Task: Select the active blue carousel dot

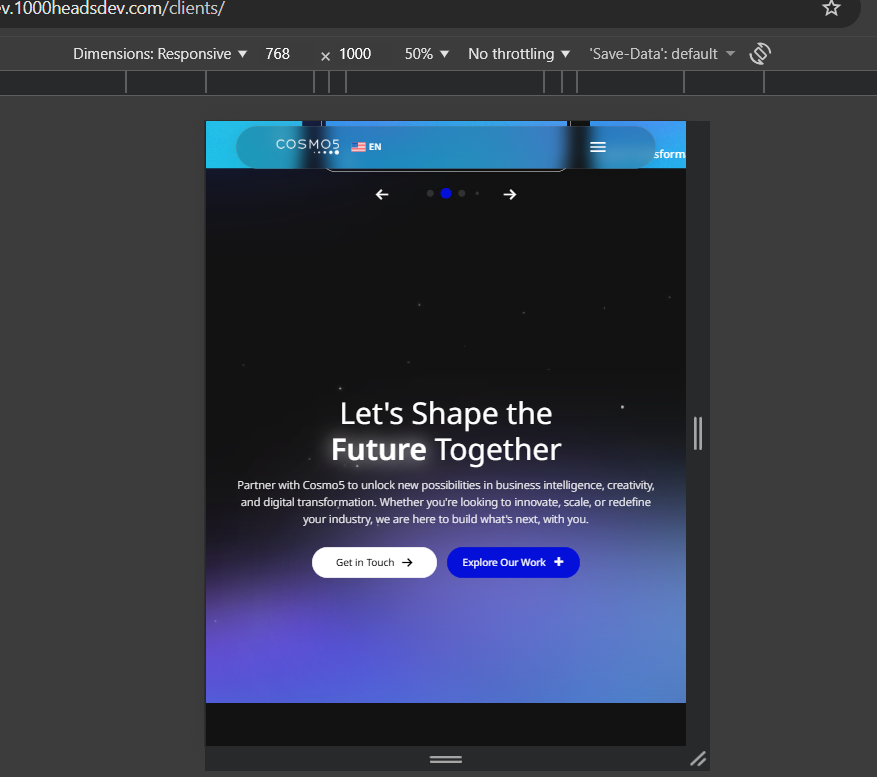Action: (x=446, y=193)
